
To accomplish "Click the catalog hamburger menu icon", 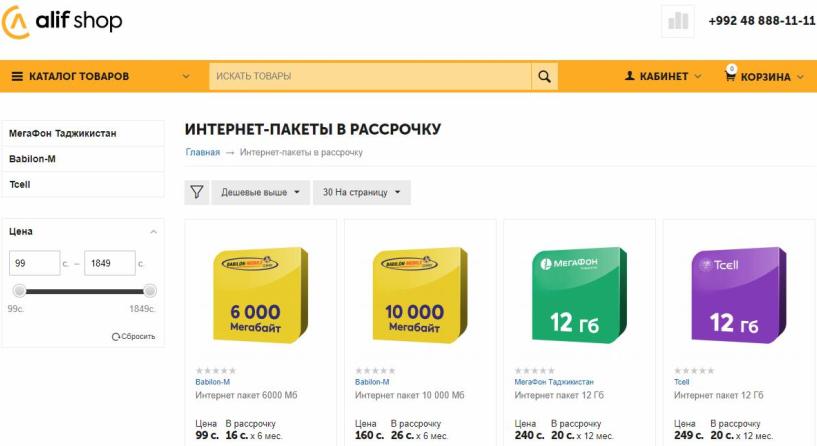I will coord(17,76).
